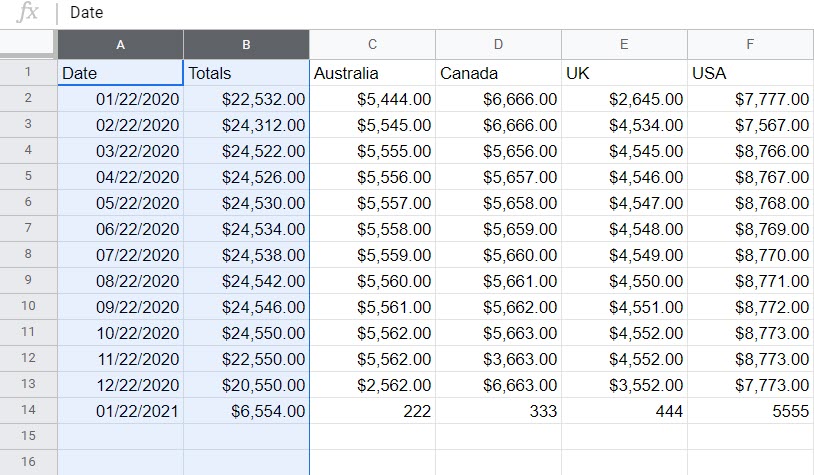Click the cell with value 5555

click(750, 411)
